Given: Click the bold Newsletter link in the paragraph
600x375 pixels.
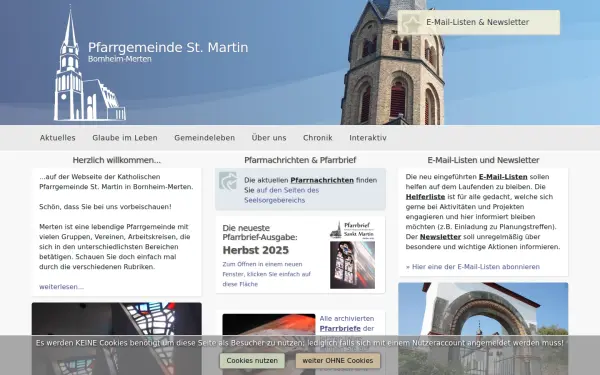Looking at the screenshot, I should point(440,236).
